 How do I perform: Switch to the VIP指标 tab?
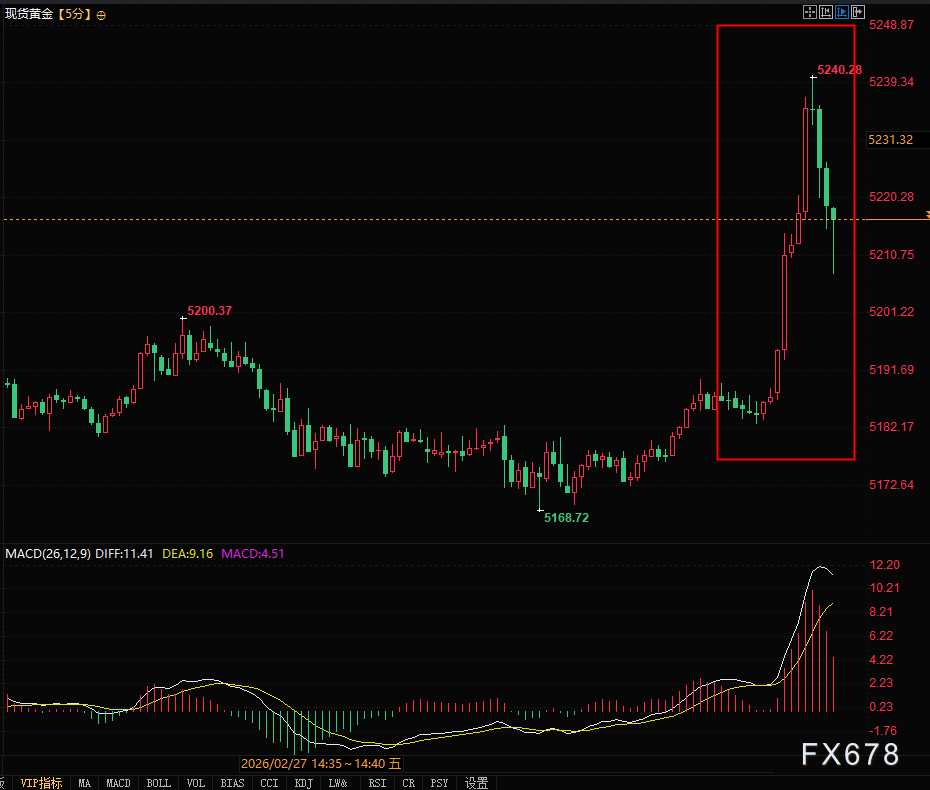[x=41, y=782]
